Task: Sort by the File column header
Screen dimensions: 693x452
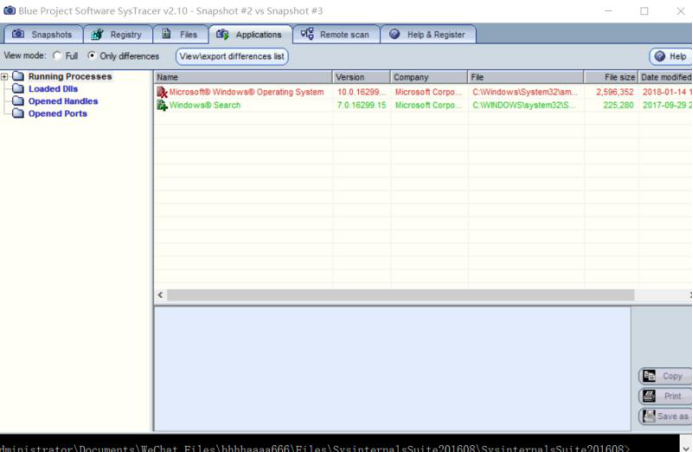Action: [525, 77]
